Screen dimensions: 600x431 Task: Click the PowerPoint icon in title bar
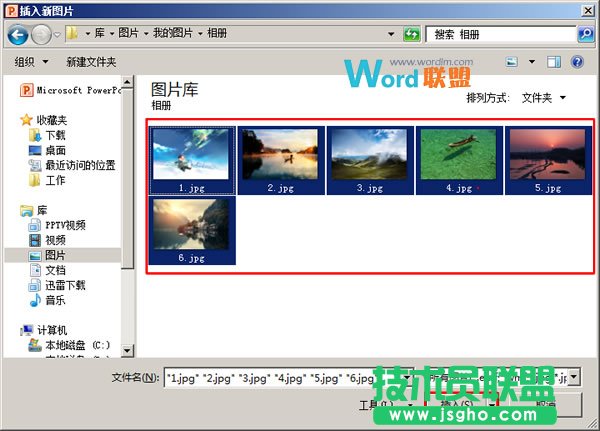click(12, 11)
